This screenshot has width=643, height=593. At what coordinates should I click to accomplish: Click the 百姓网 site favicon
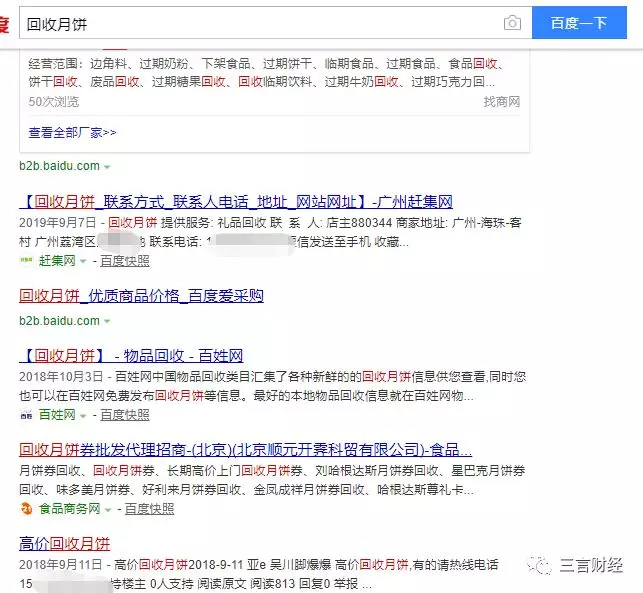point(26,415)
